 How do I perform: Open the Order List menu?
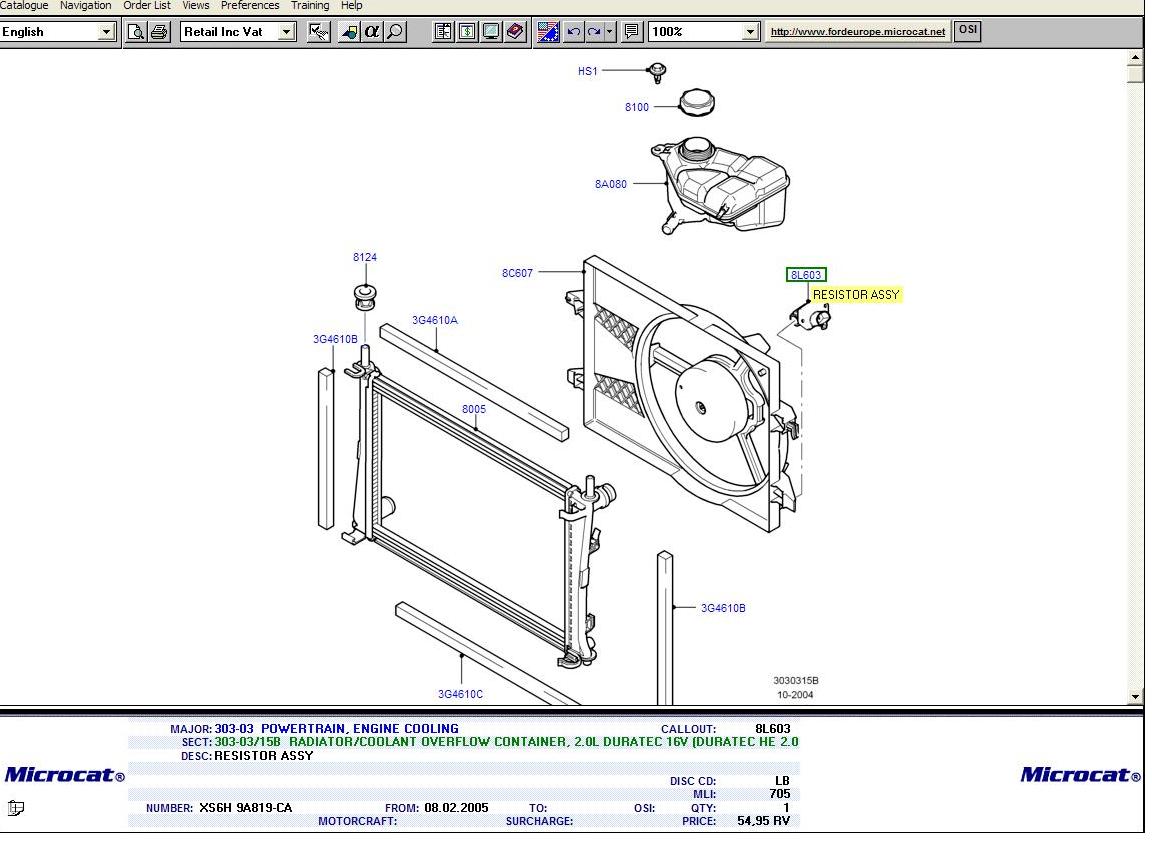(147, 6)
